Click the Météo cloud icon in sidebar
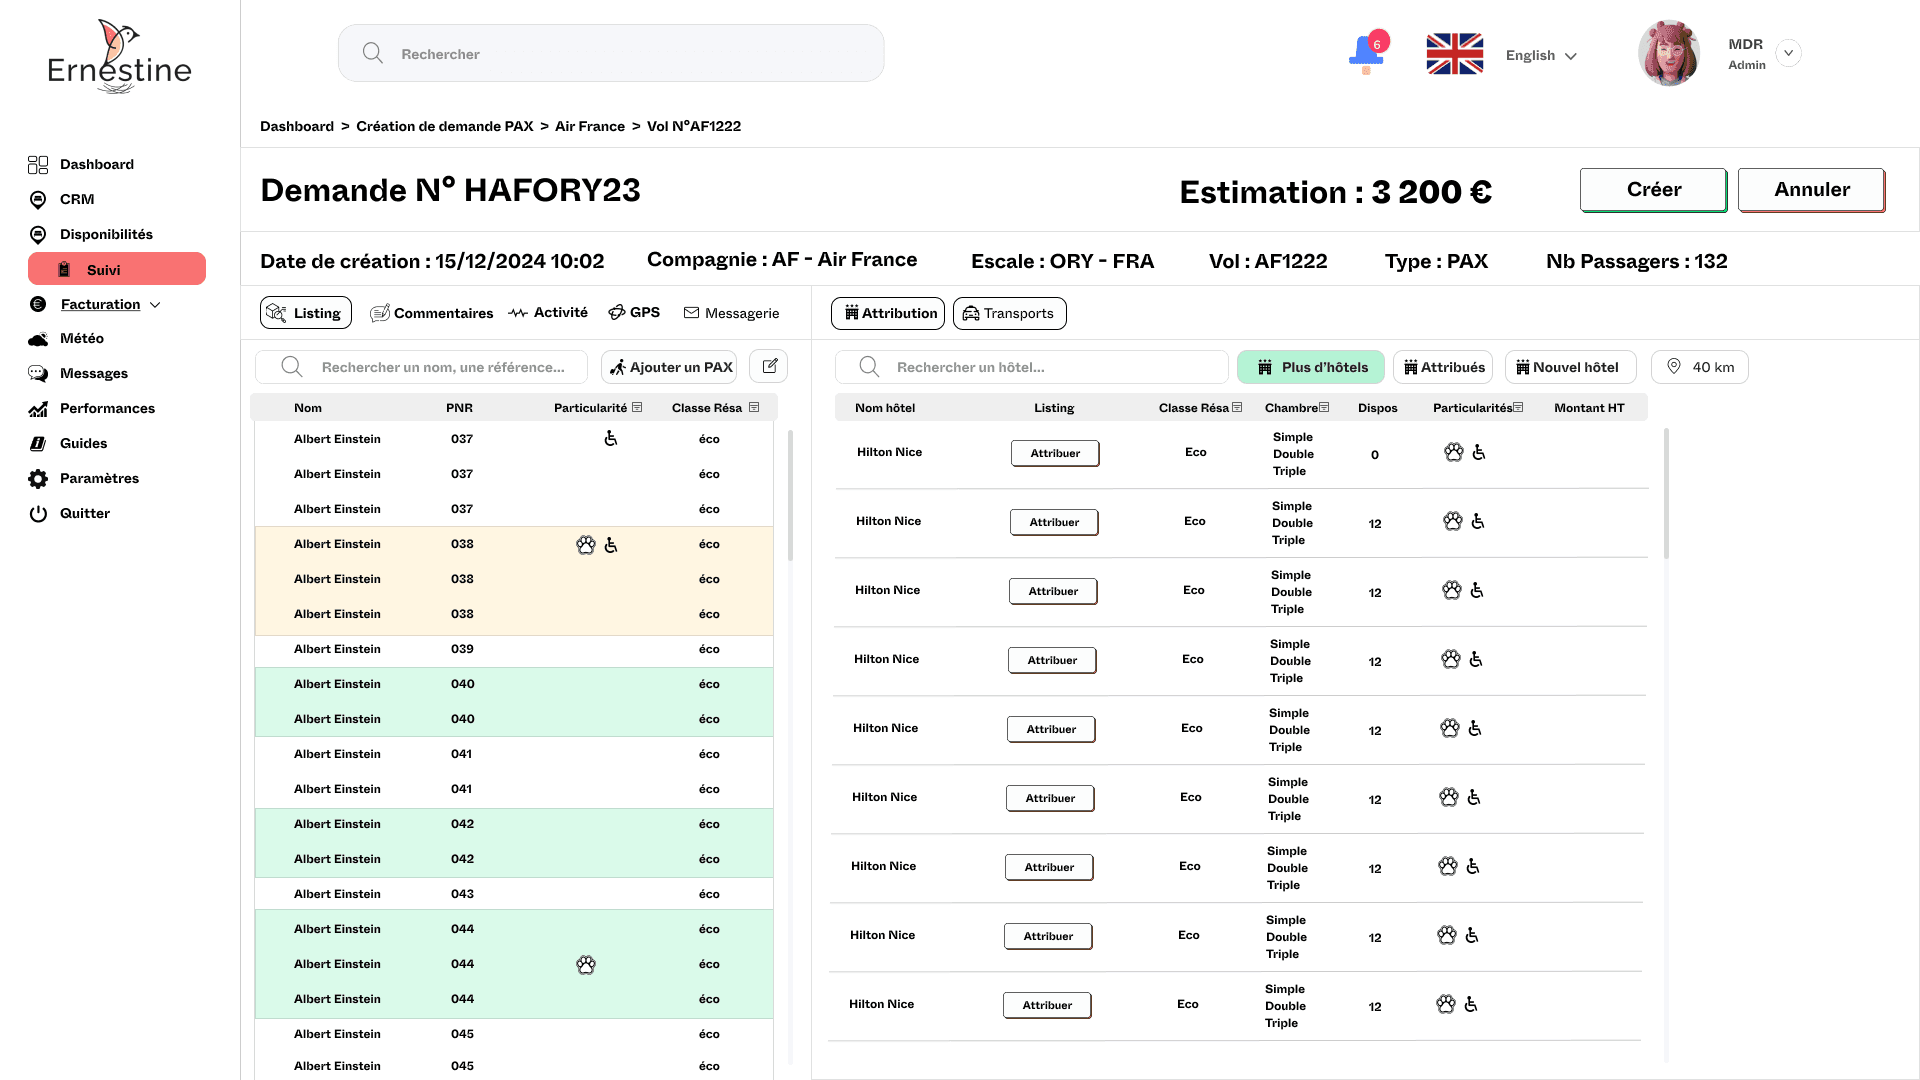The image size is (1920, 1080). pos(38,339)
